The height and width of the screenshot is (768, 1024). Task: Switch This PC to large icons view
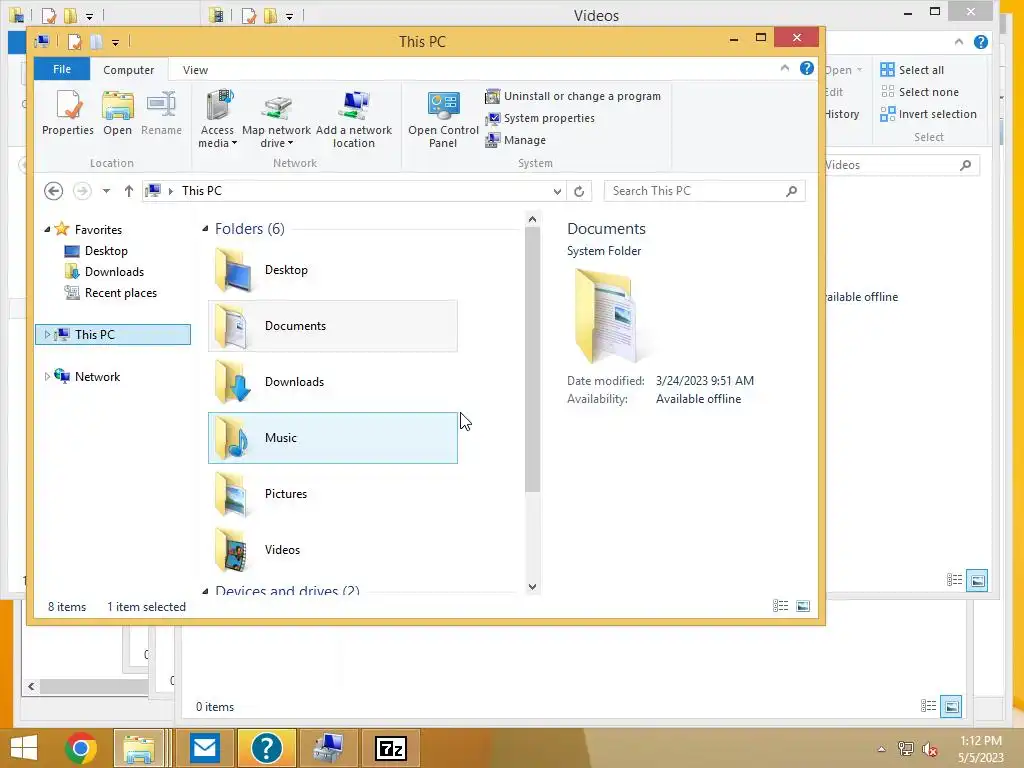803,606
